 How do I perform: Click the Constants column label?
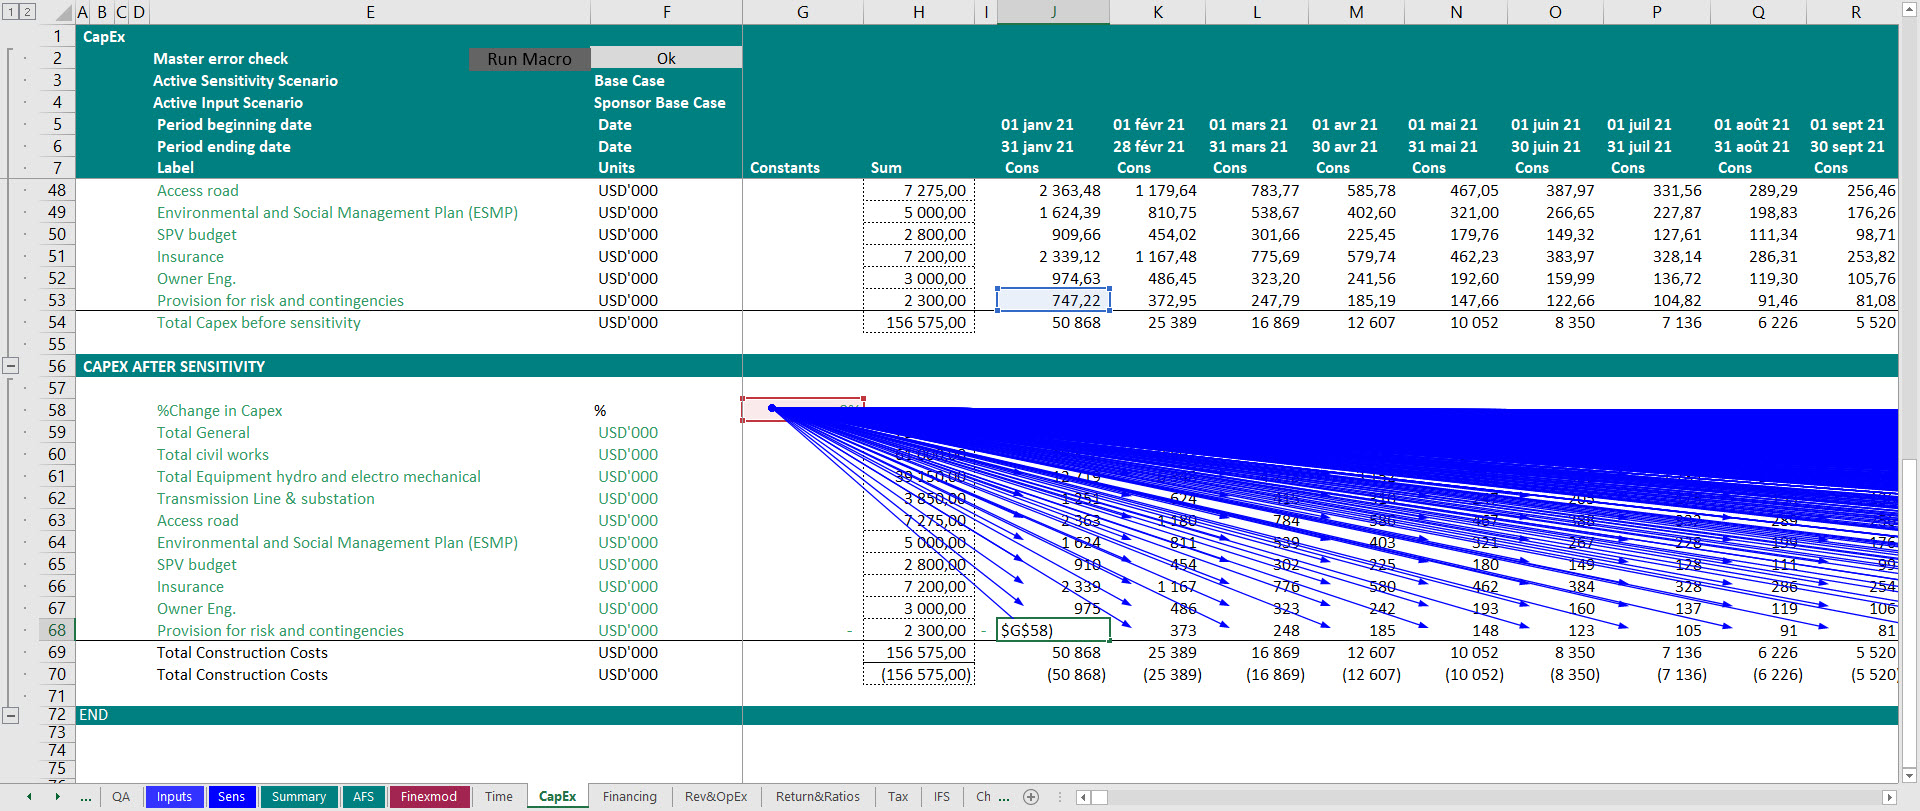pos(785,168)
